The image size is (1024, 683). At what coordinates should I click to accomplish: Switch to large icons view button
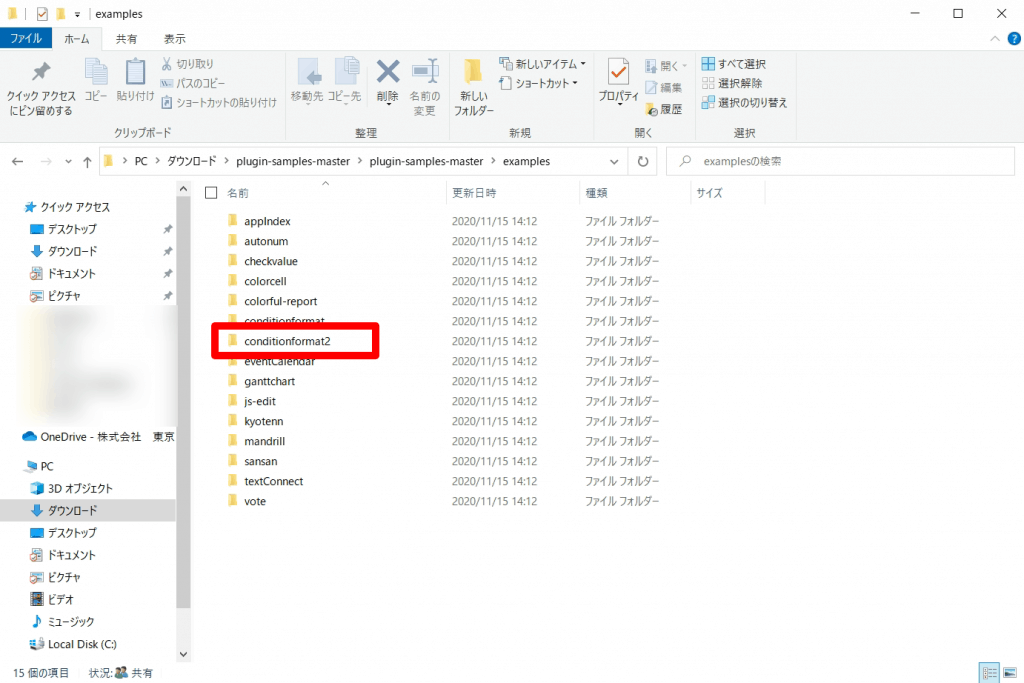tap(1008, 672)
